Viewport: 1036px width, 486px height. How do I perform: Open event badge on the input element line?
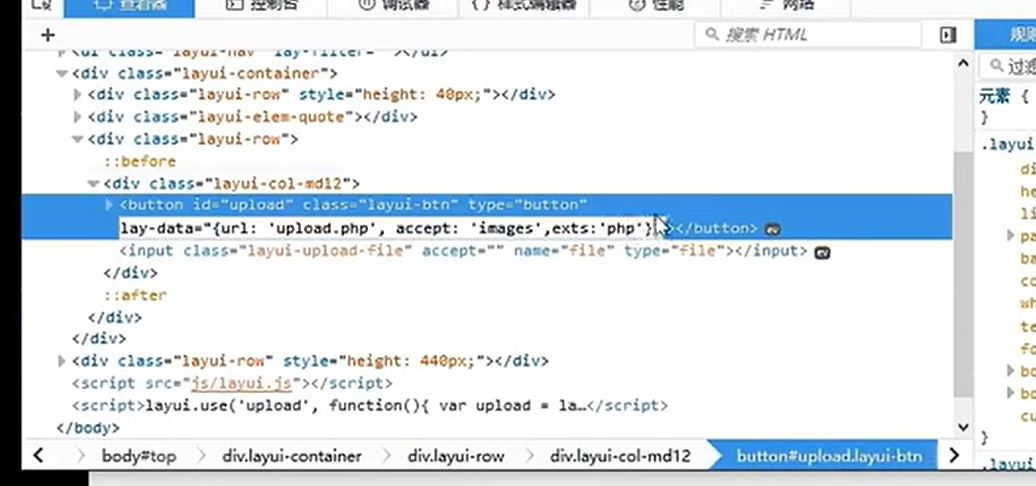pyautogui.click(x=822, y=252)
